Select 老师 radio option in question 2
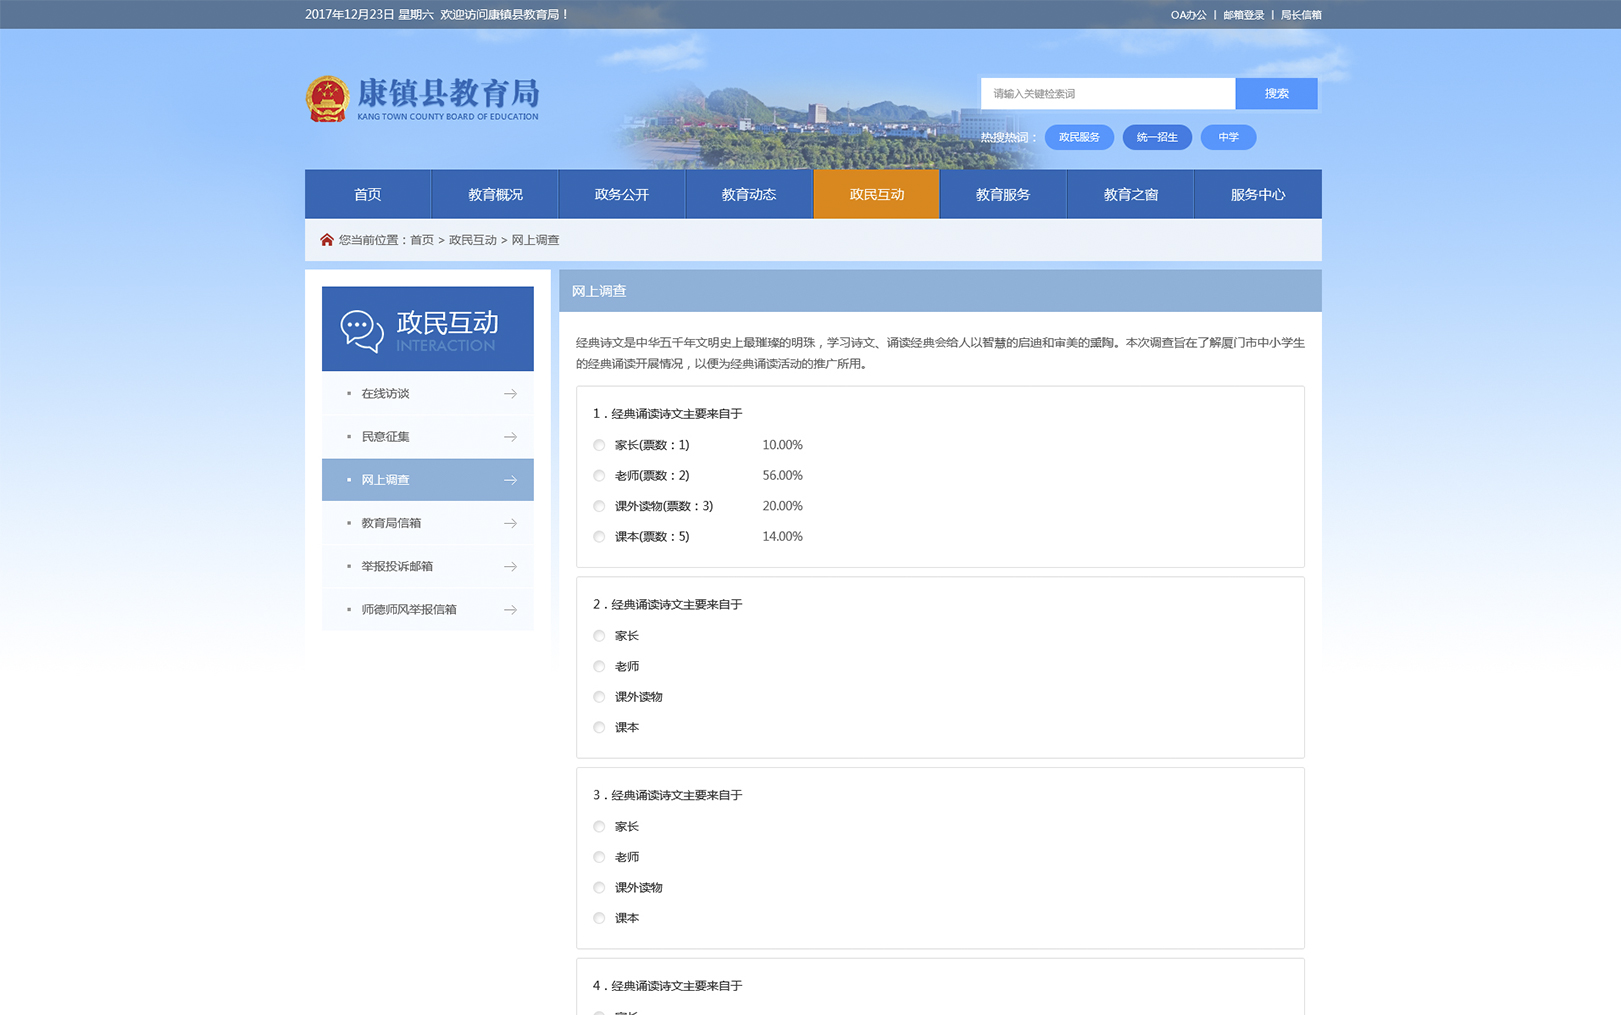 pos(599,667)
